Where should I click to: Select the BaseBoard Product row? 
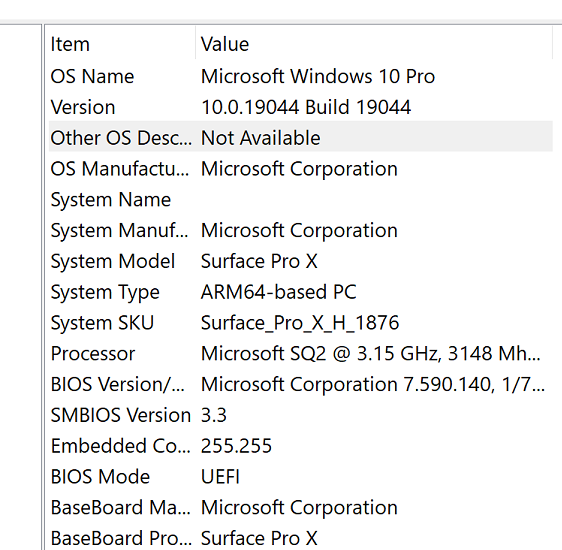[300, 537]
